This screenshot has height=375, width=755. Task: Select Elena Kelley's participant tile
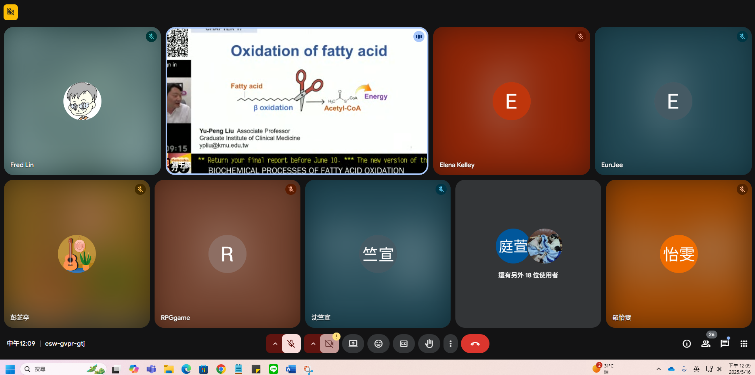[x=511, y=101]
